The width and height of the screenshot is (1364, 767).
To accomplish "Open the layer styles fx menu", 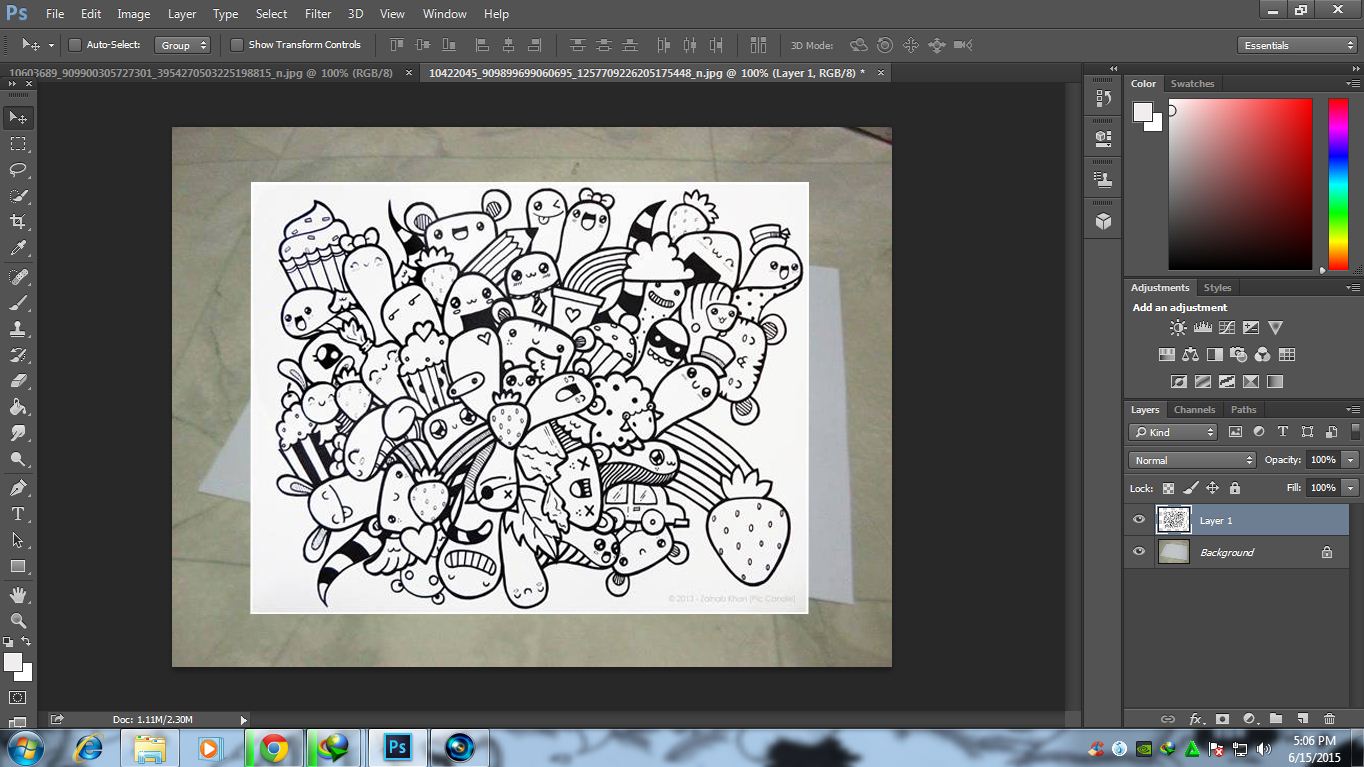I will (x=1195, y=719).
